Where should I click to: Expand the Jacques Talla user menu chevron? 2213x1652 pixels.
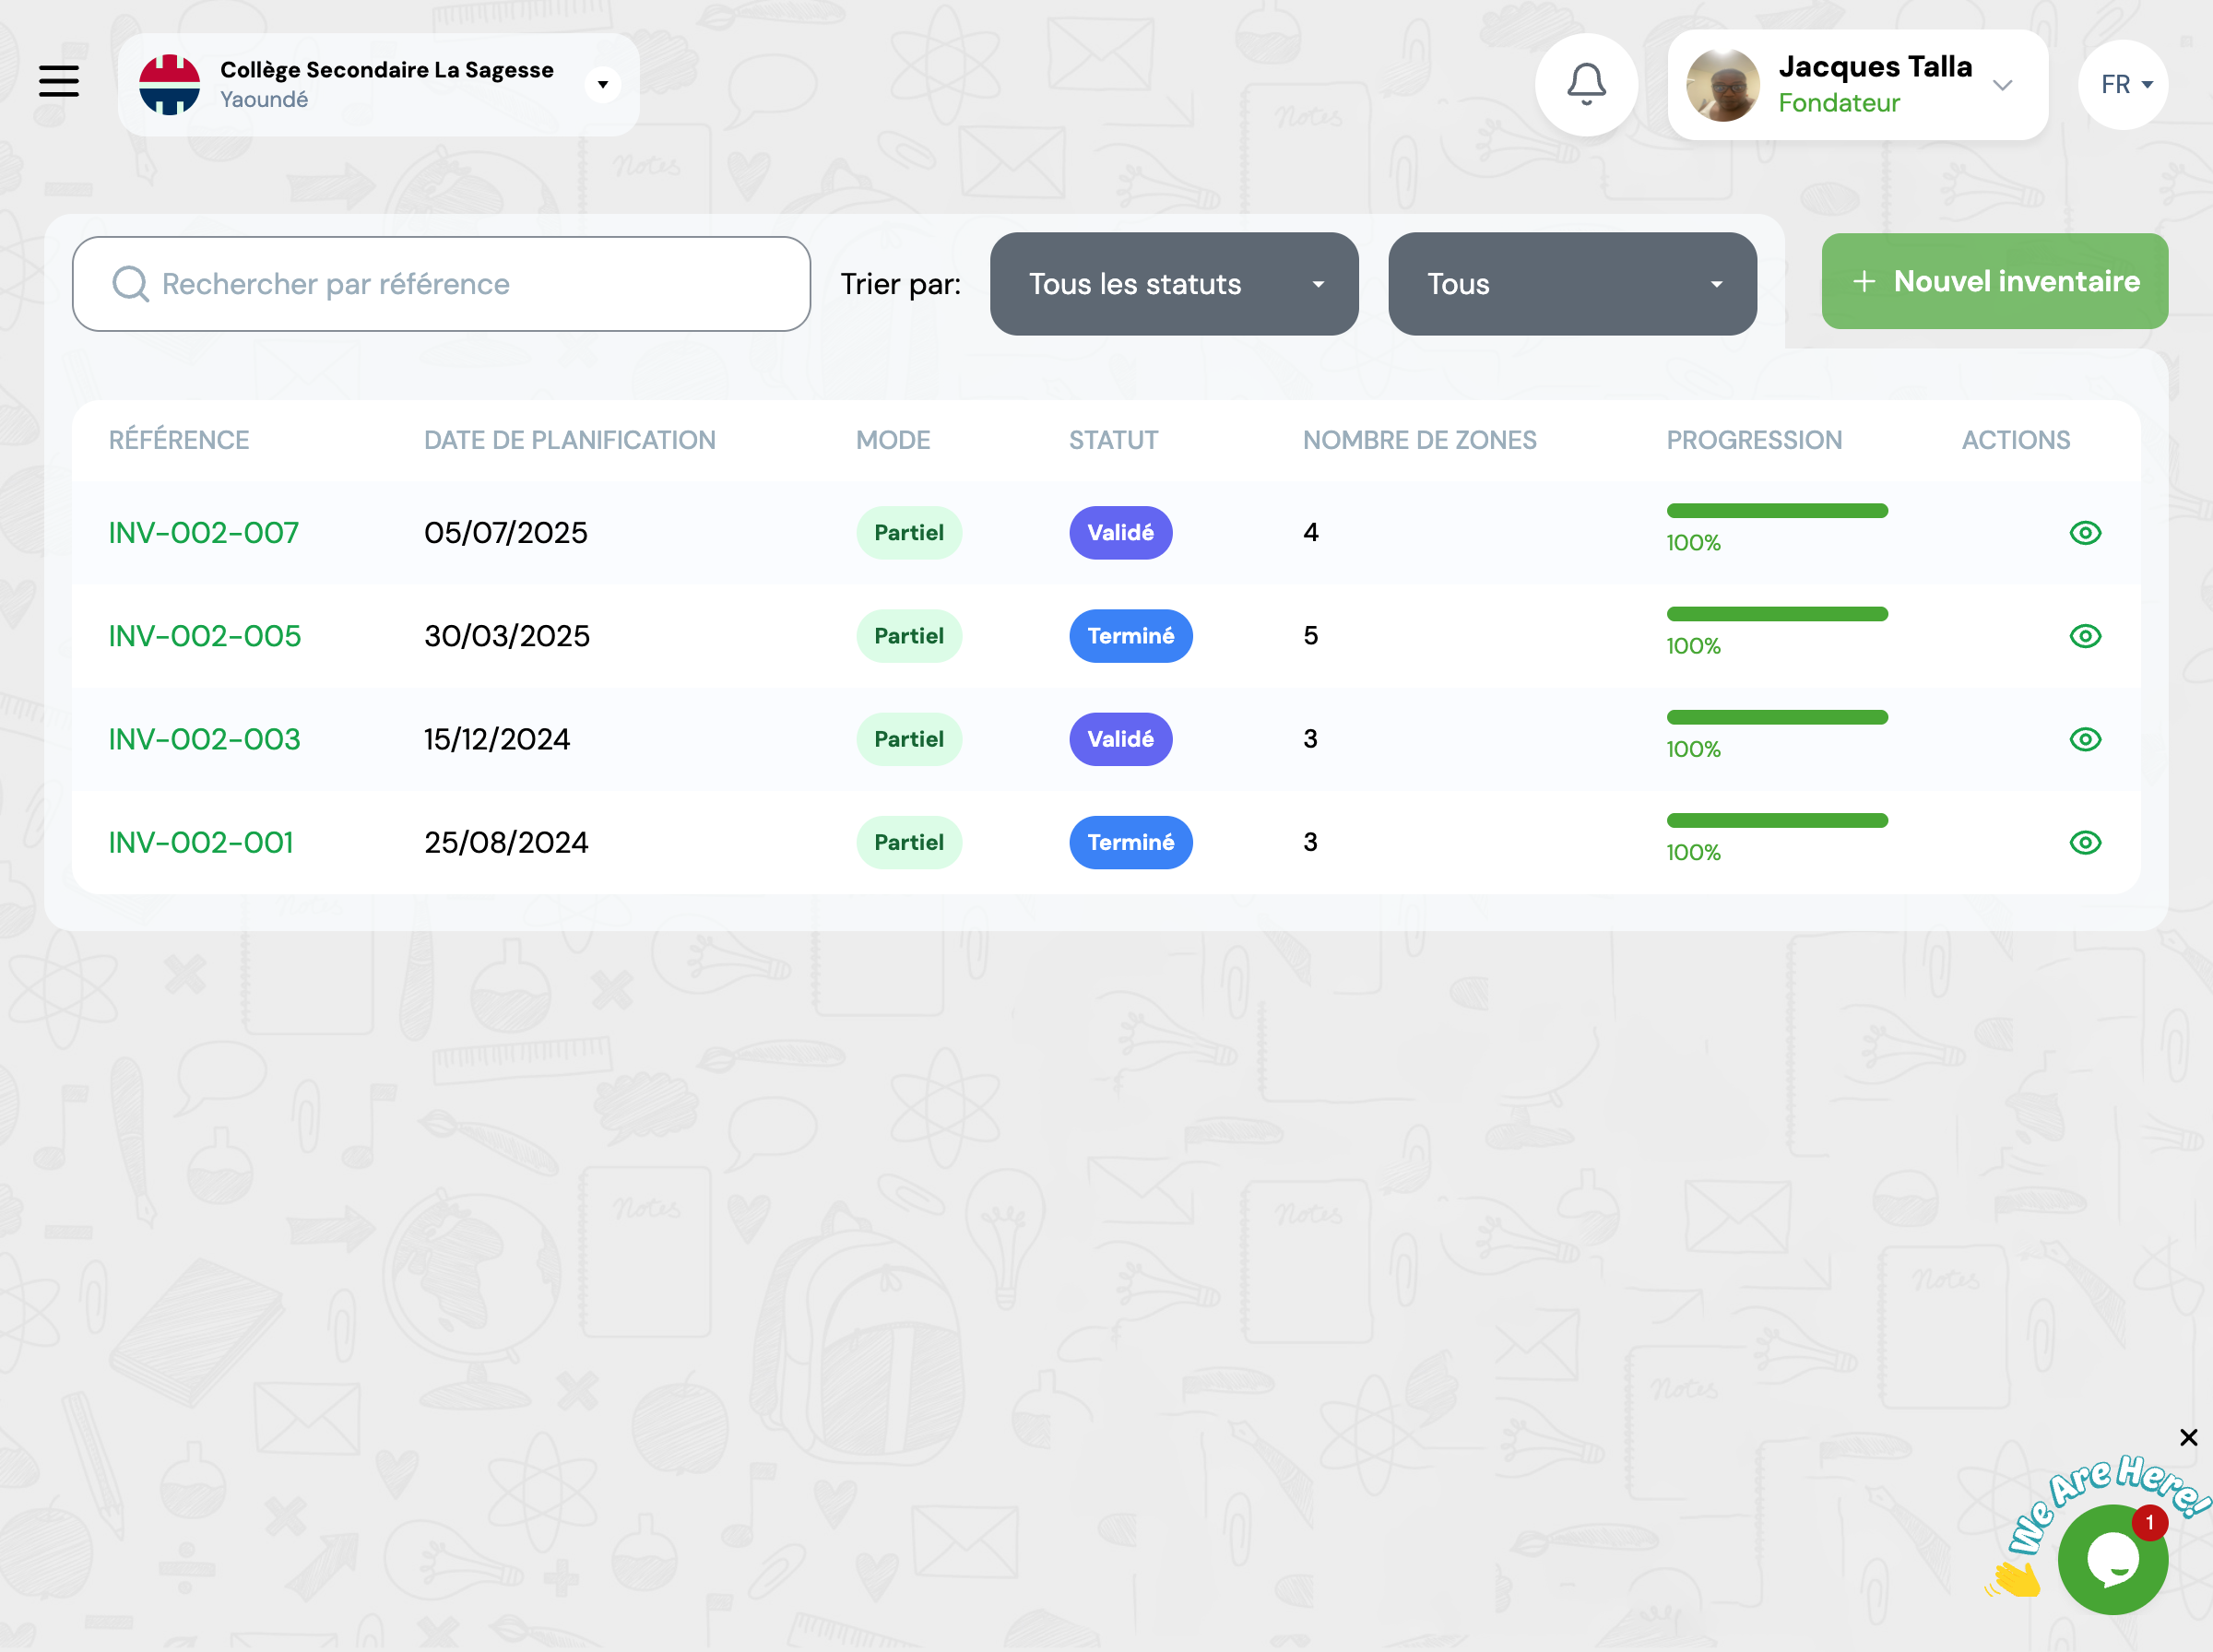(2001, 86)
